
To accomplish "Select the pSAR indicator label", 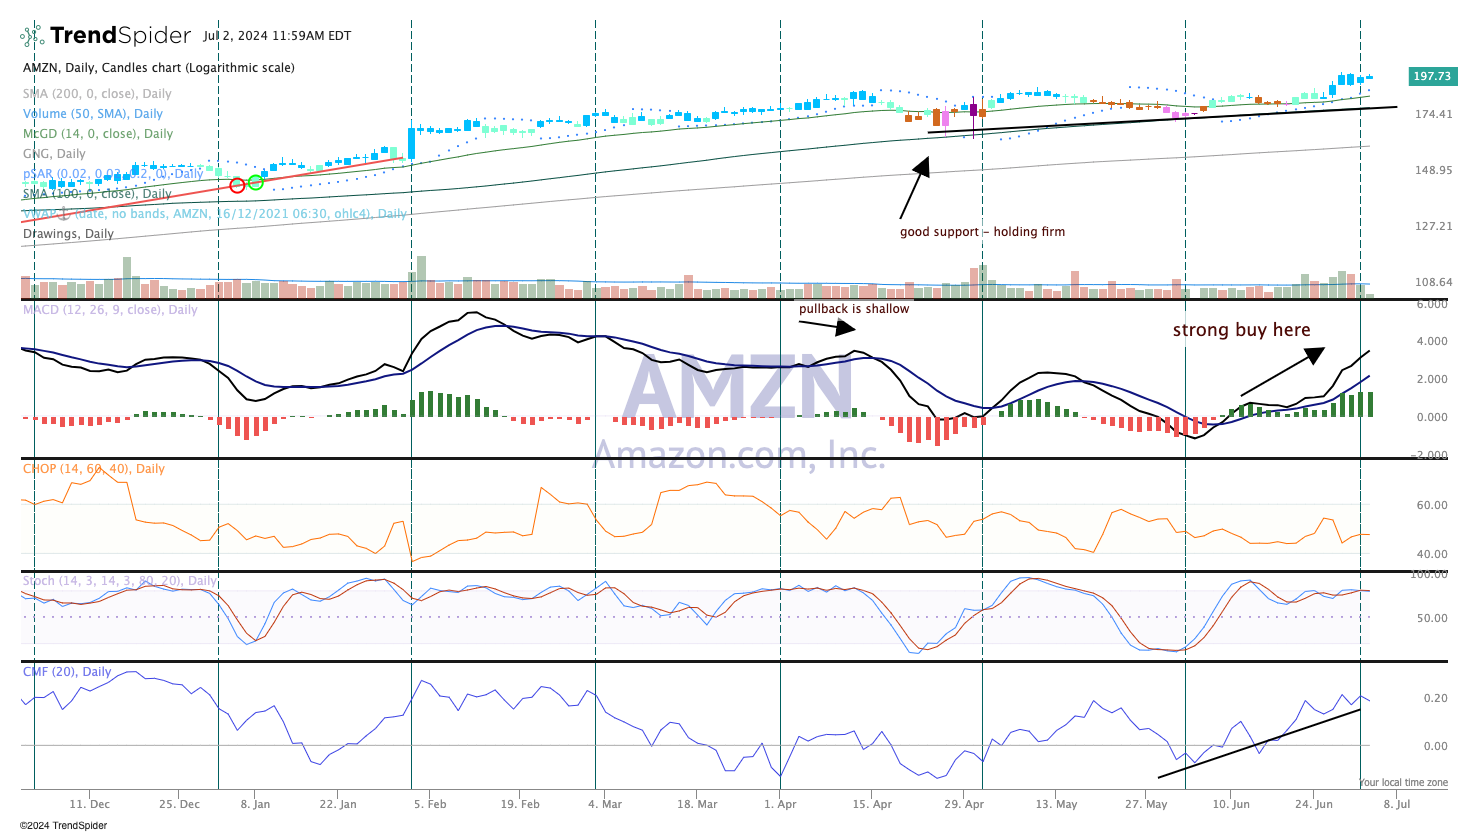I will pyautogui.click(x=113, y=174).
